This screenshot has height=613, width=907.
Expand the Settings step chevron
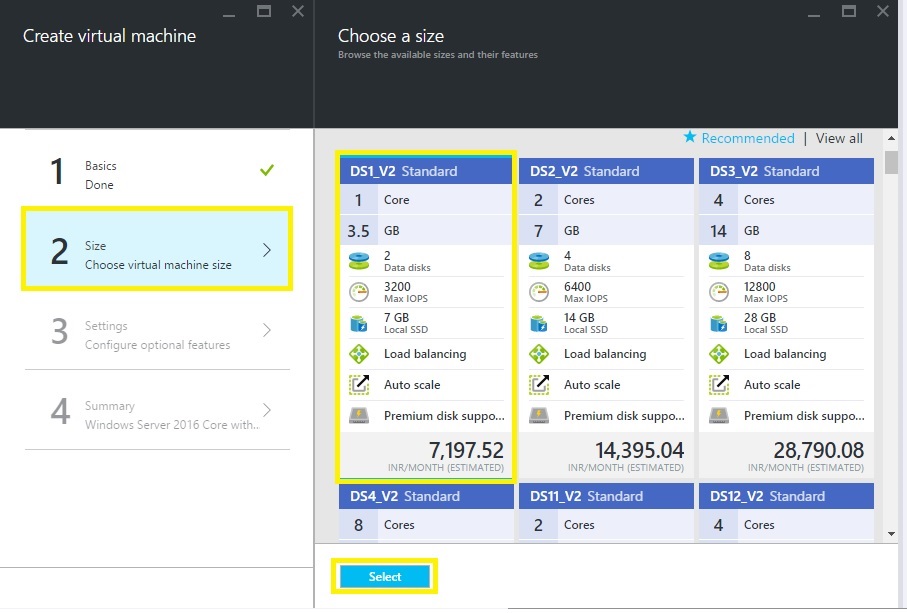267,330
